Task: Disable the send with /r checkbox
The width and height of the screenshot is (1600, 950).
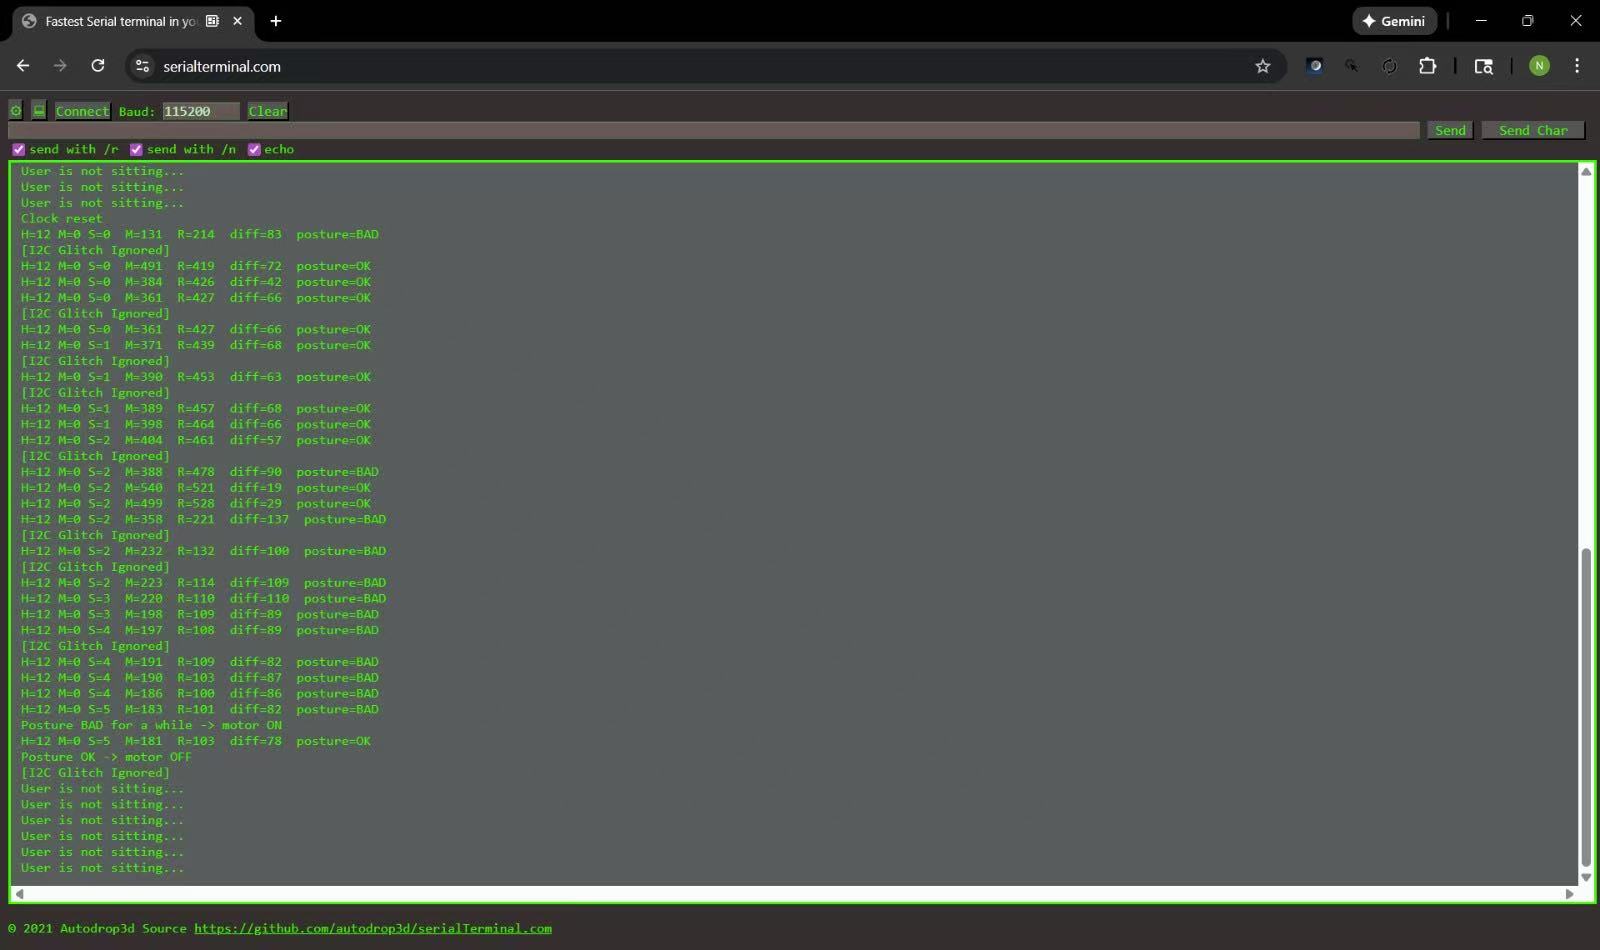Action: point(18,149)
